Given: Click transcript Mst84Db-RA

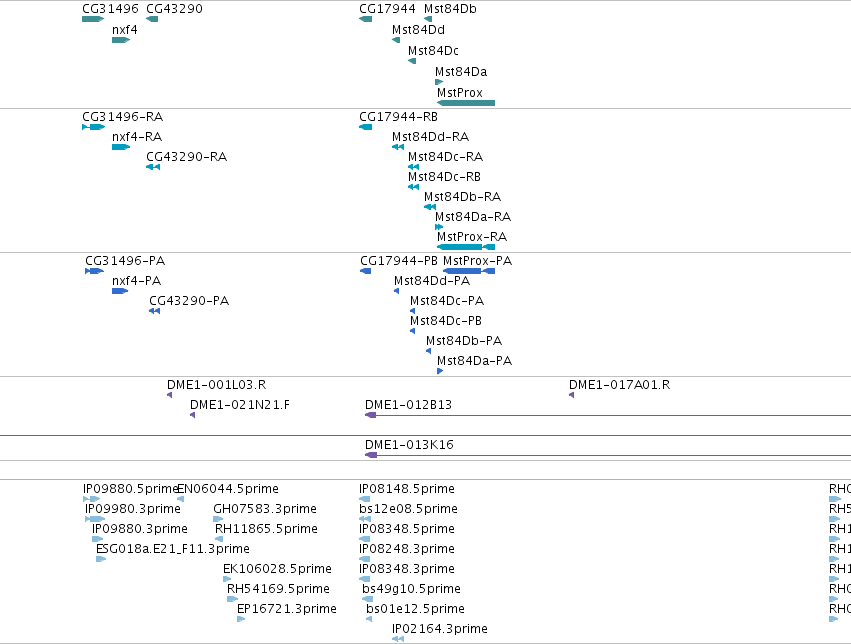Looking at the screenshot, I should pyautogui.click(x=462, y=197).
